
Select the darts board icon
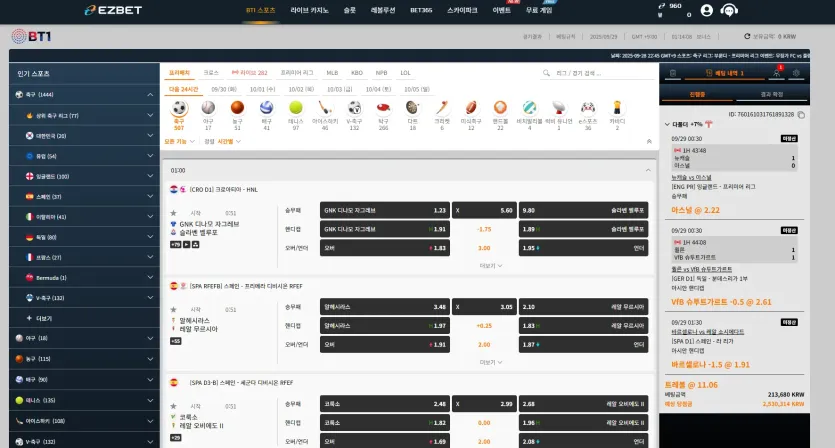pyautogui.click(x=412, y=108)
